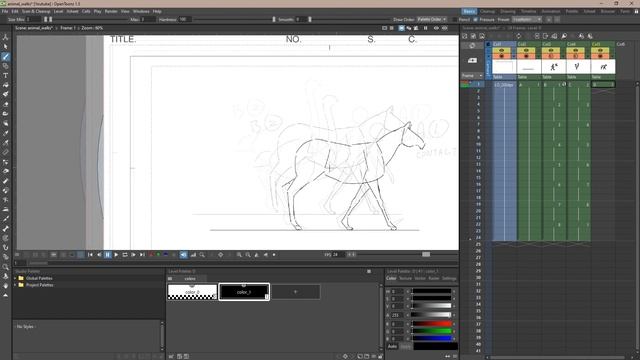Click the viewer zoom in icon
Image resolution: width=640 pixels, height=360 pixels.
(x=239, y=255)
